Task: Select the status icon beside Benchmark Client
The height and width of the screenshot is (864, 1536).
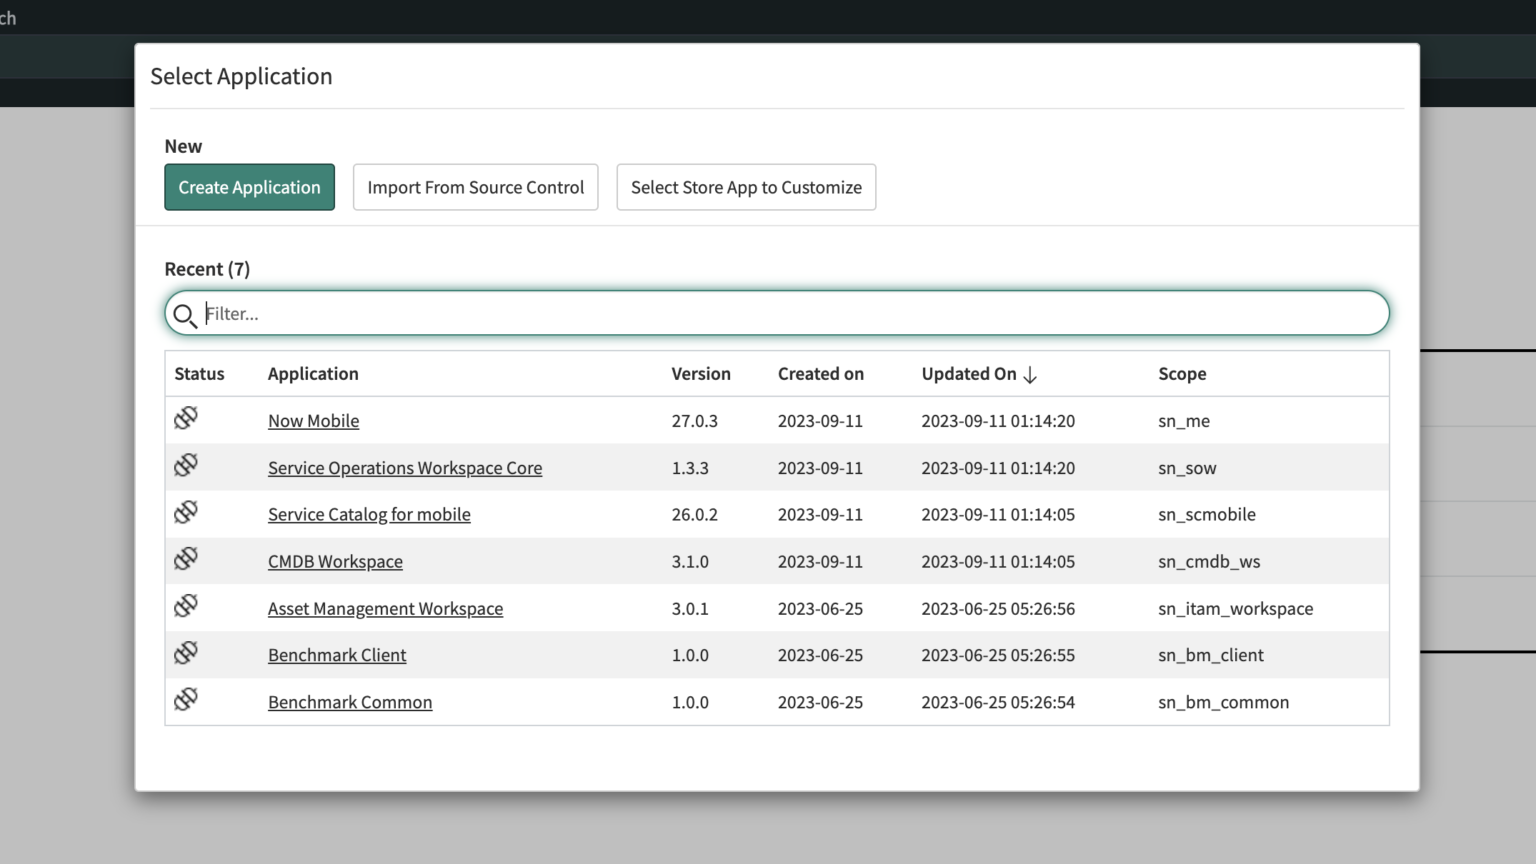Action: pos(186,651)
